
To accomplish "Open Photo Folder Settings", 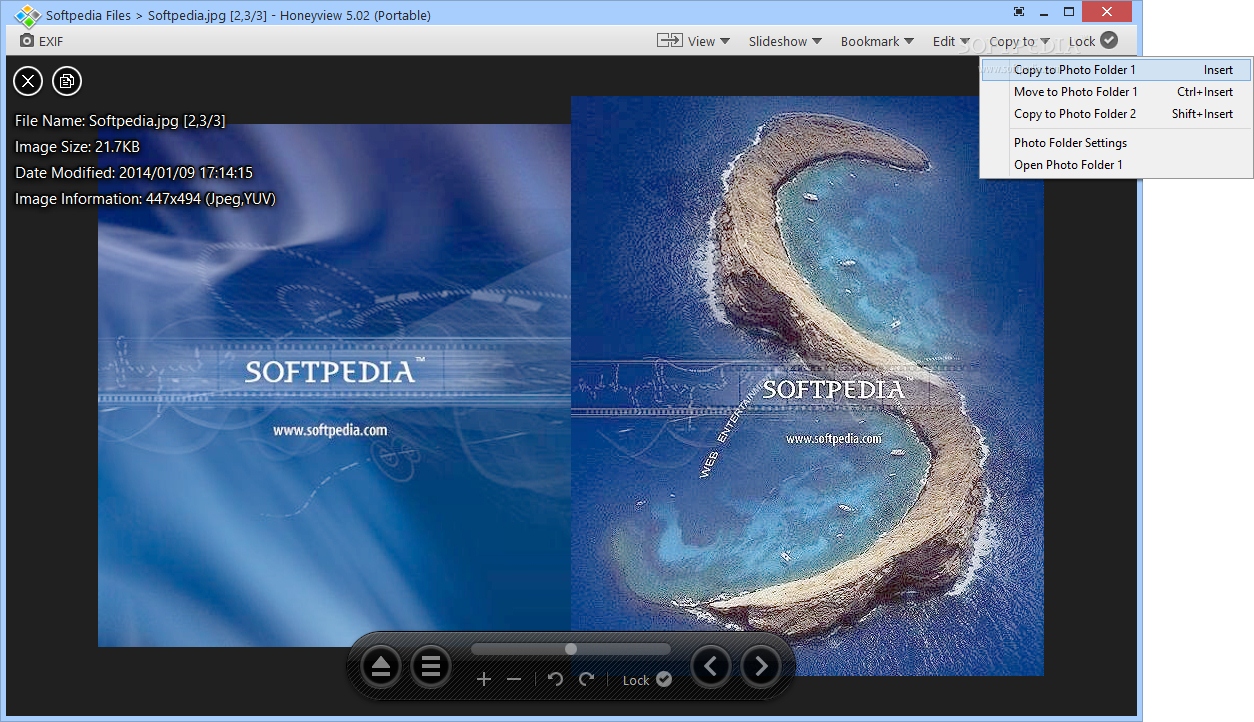I will (x=1116, y=143).
